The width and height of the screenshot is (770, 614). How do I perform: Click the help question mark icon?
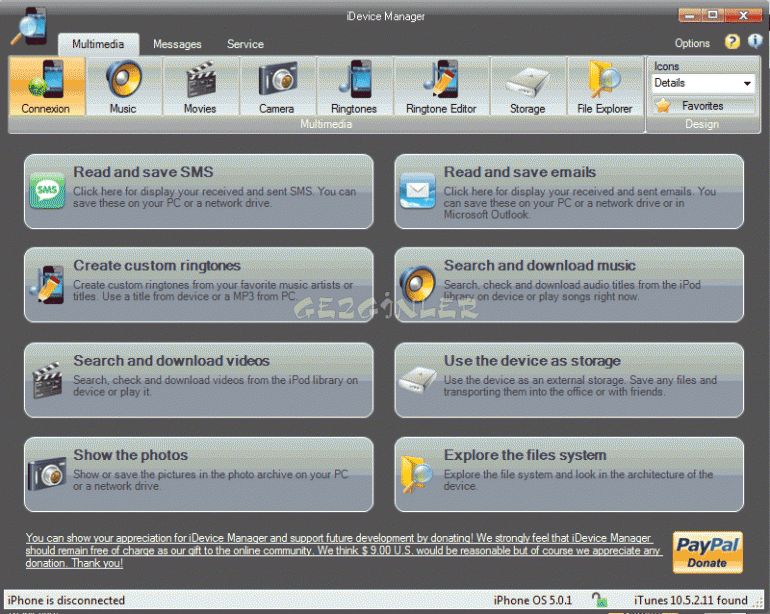732,42
